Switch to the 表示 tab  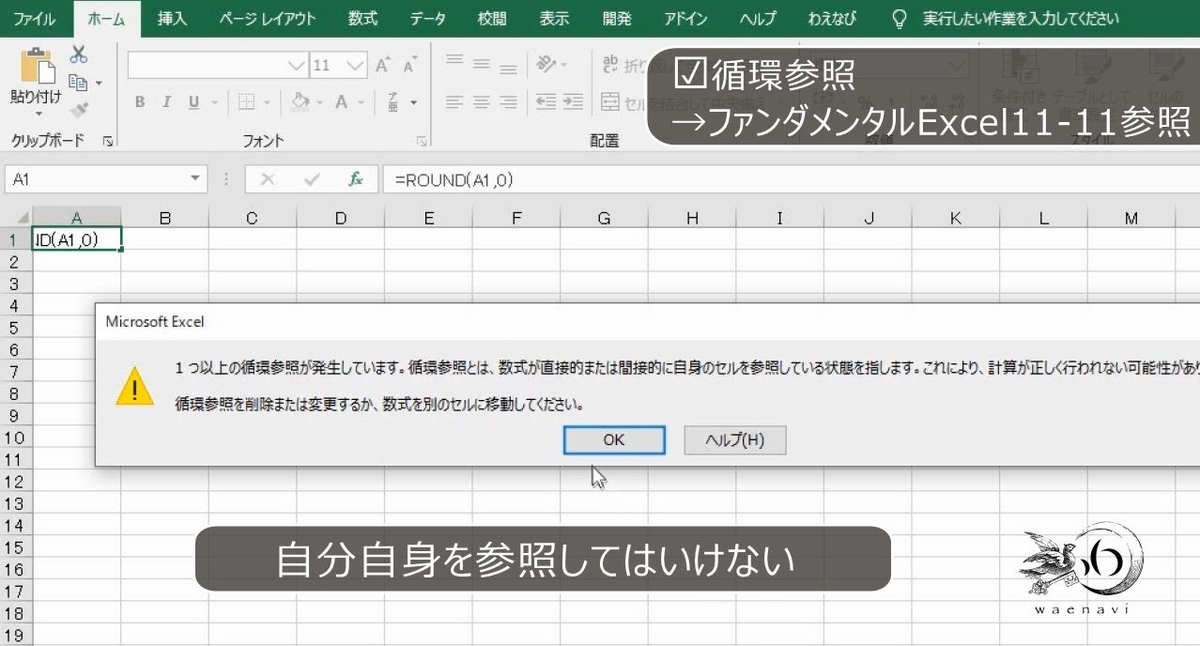pyautogui.click(x=553, y=18)
